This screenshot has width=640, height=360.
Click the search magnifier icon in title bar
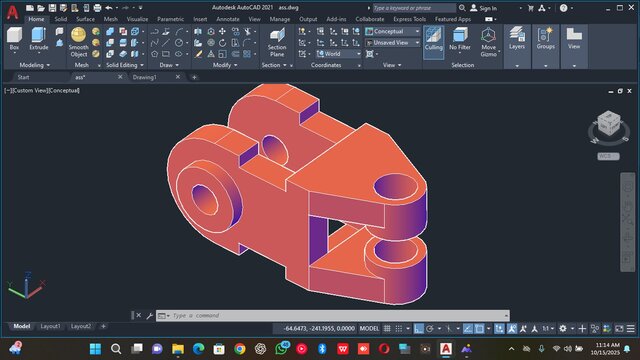click(x=462, y=8)
